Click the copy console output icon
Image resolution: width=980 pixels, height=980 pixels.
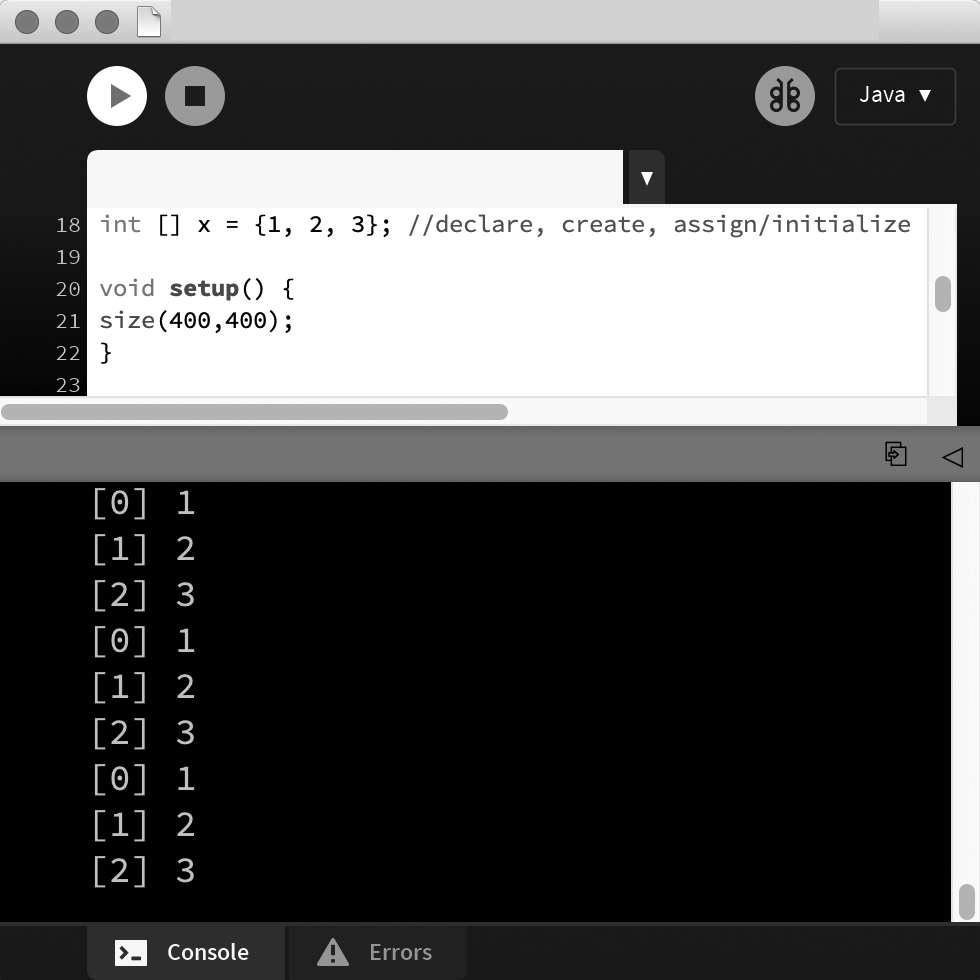[x=896, y=454]
